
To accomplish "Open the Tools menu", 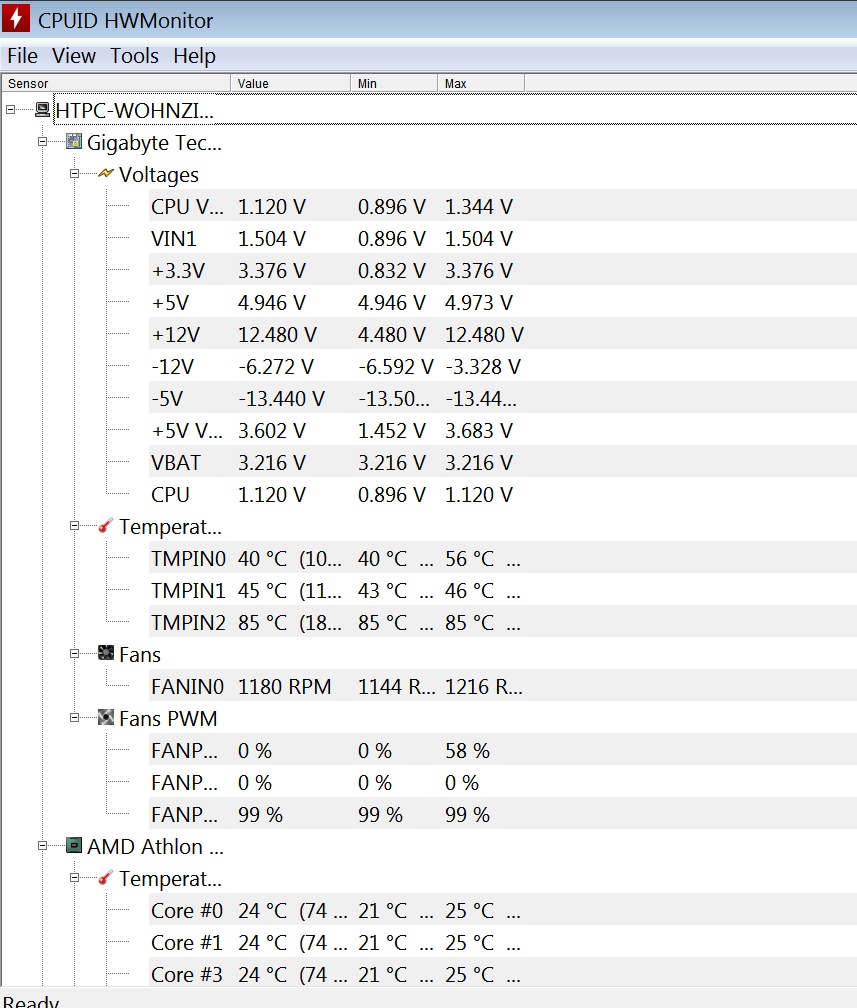I will point(134,56).
